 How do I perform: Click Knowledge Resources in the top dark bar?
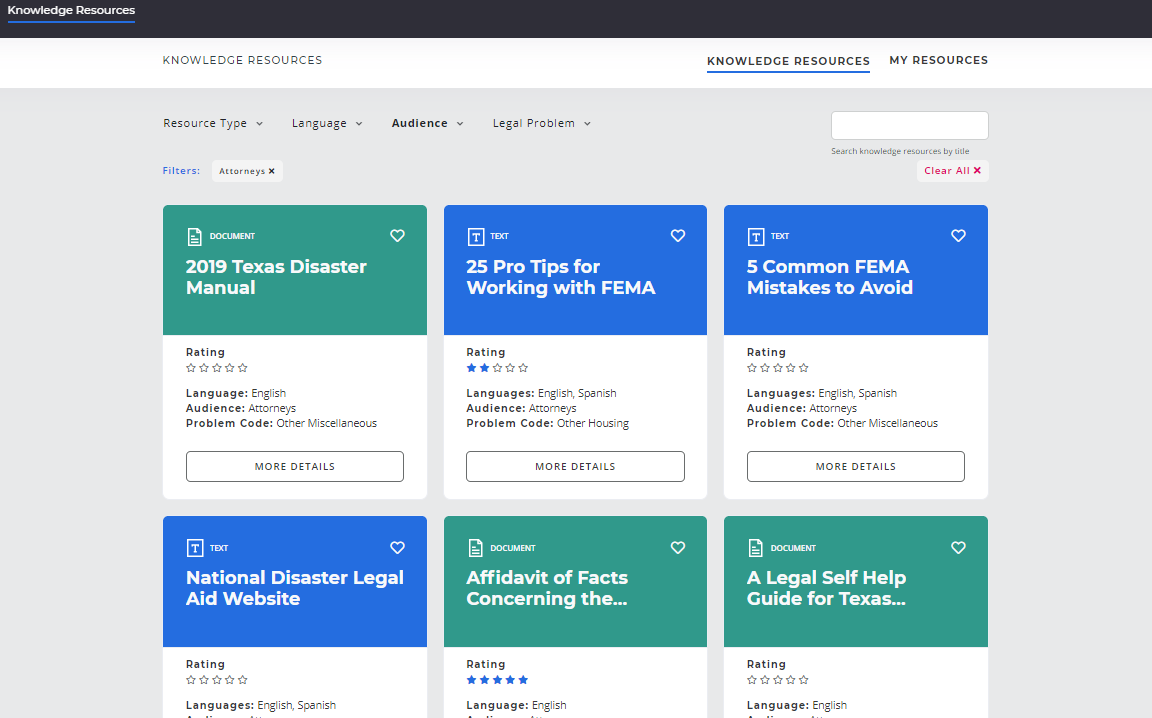coord(71,10)
